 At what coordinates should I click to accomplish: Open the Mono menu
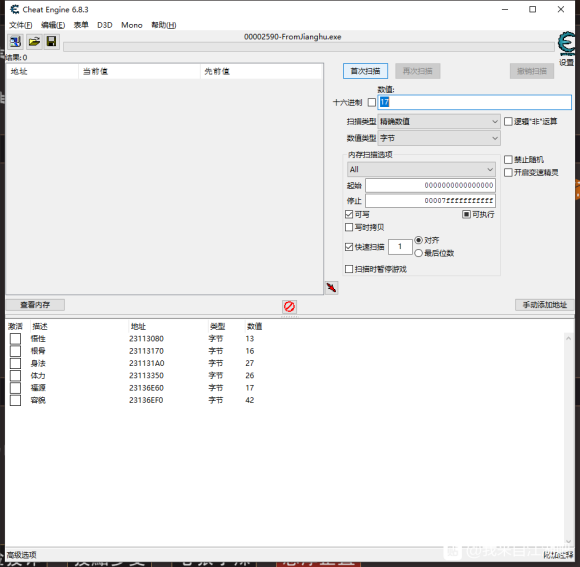132,25
